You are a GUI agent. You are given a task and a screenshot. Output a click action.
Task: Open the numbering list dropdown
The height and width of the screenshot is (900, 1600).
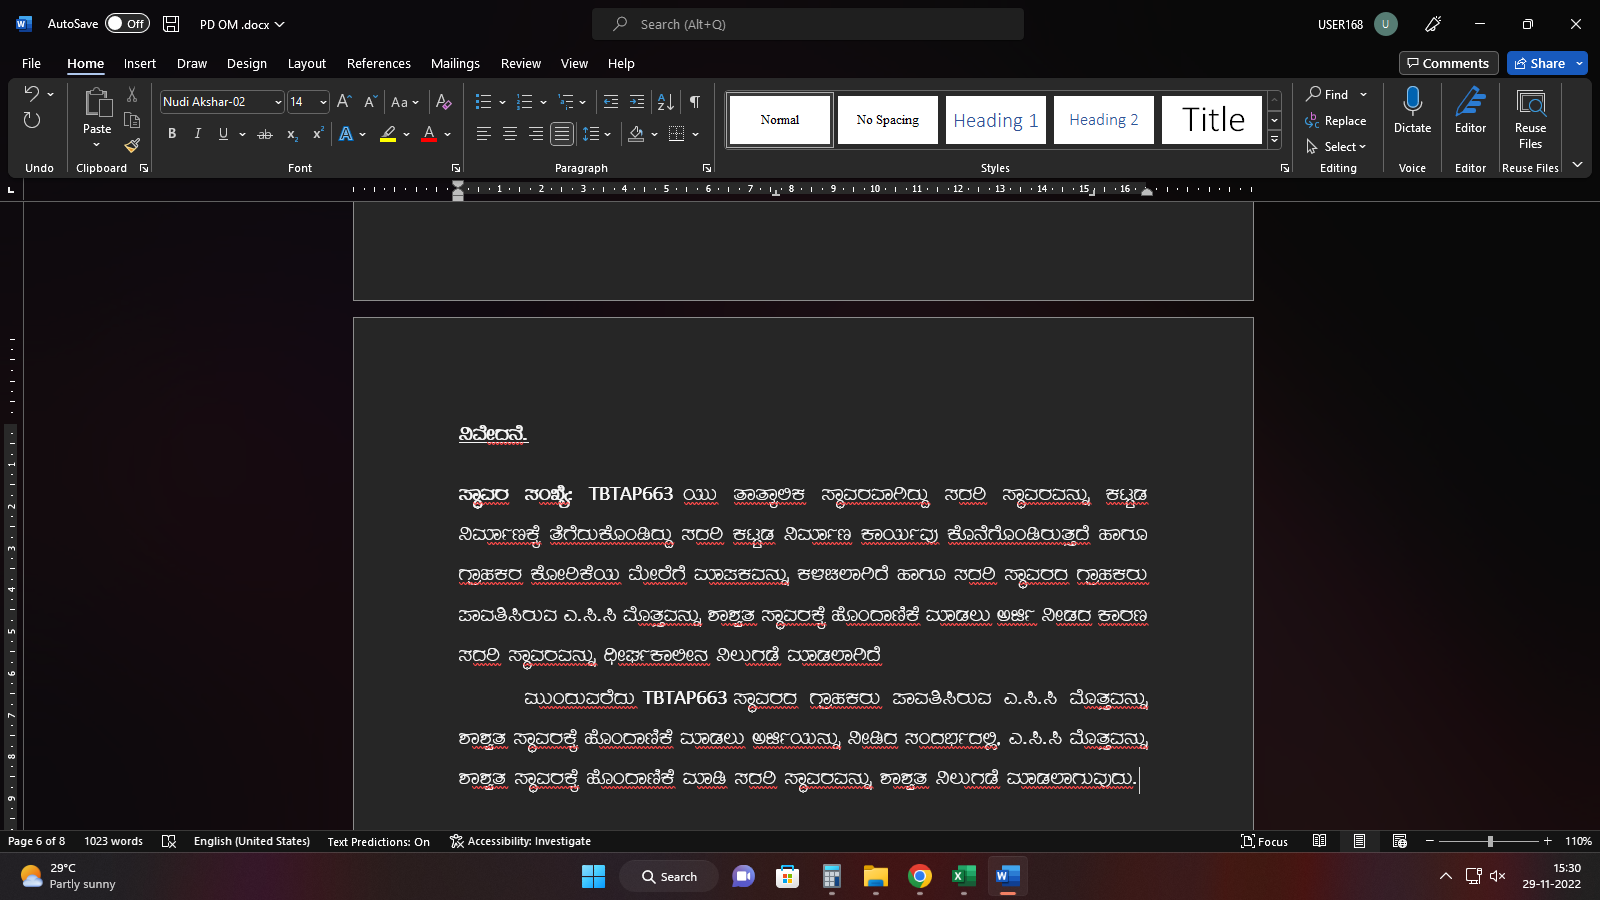[543, 102]
